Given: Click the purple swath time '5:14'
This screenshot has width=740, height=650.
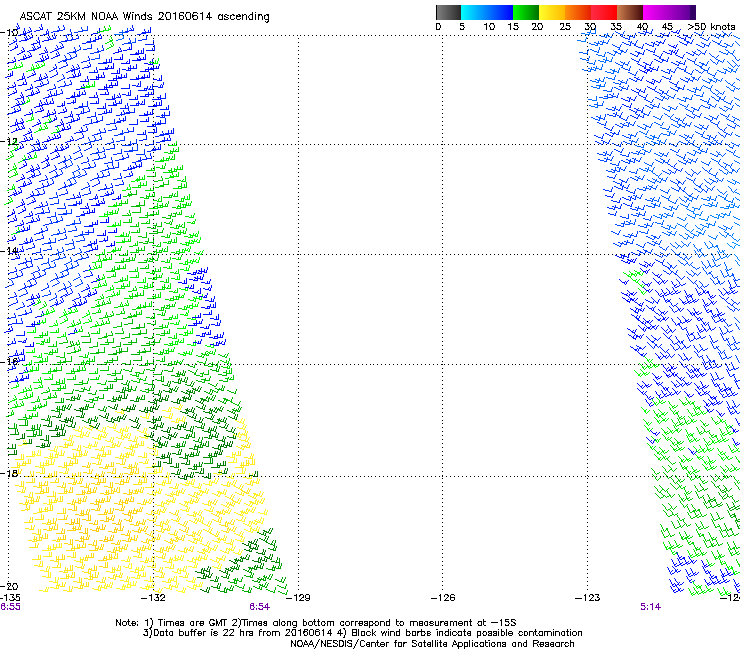Looking at the screenshot, I should pyautogui.click(x=650, y=607).
